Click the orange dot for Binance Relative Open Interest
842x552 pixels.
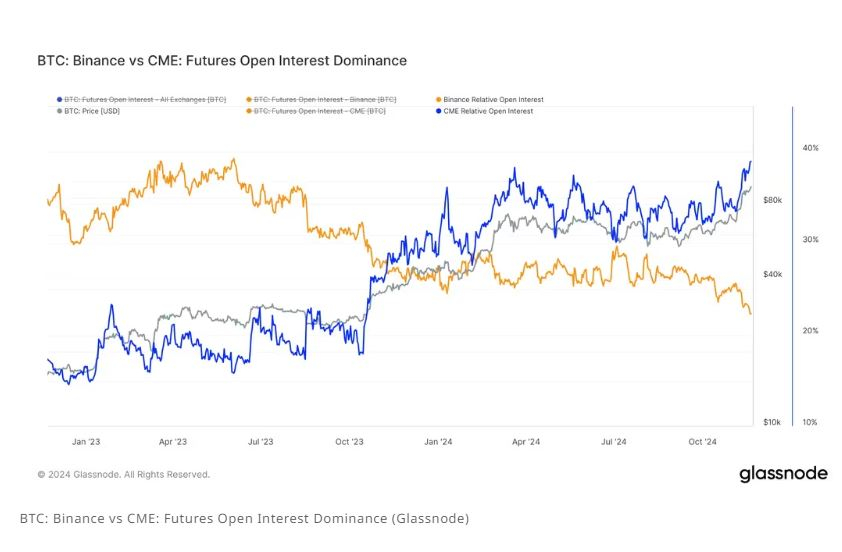click(x=438, y=100)
